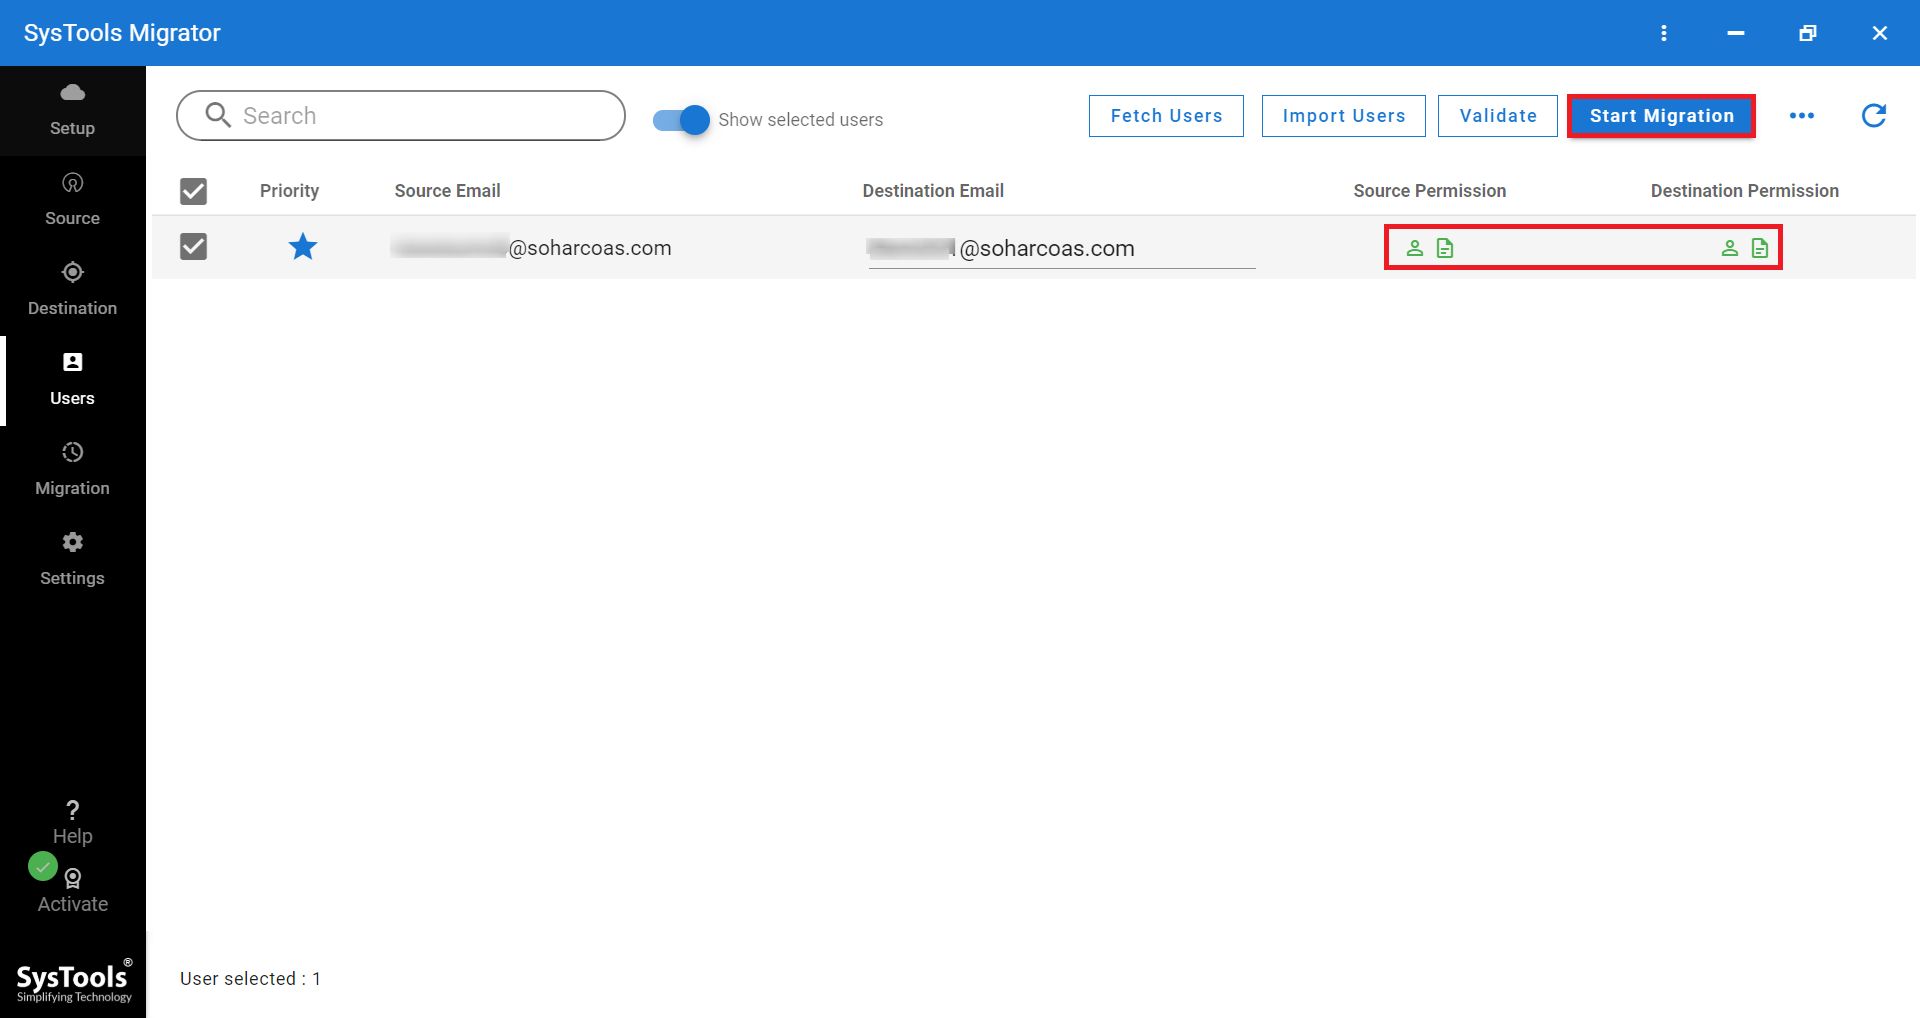Uncheck the select-all header checkbox

tap(193, 191)
